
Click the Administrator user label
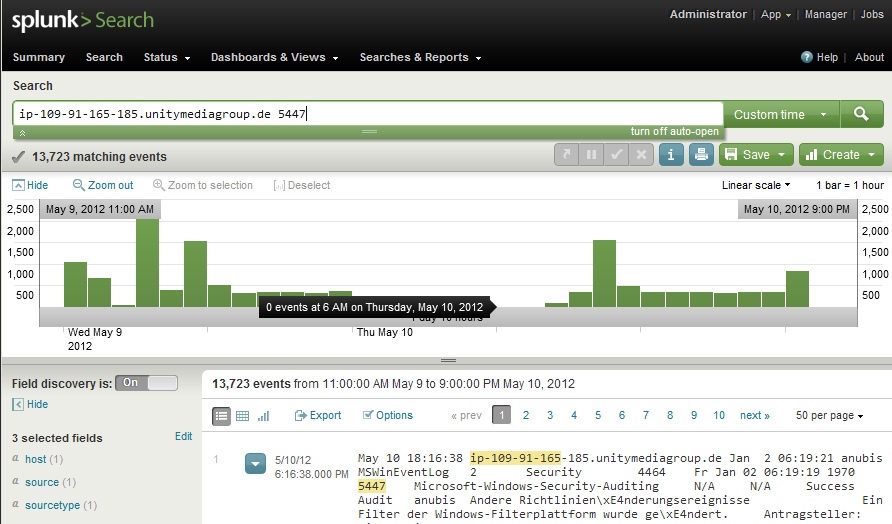coord(708,14)
